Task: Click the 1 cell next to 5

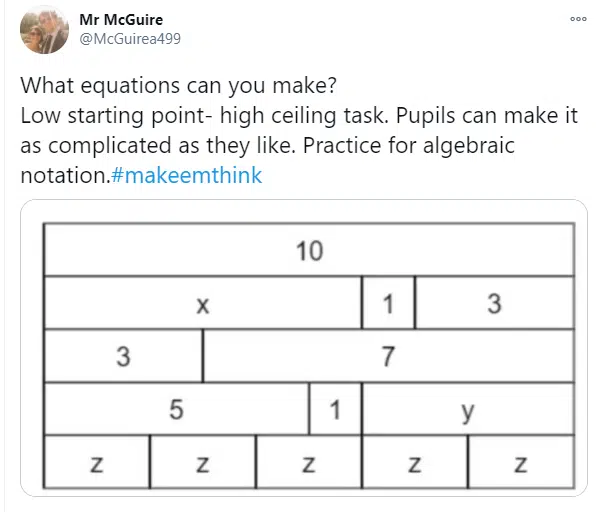Action: pyautogui.click(x=336, y=409)
